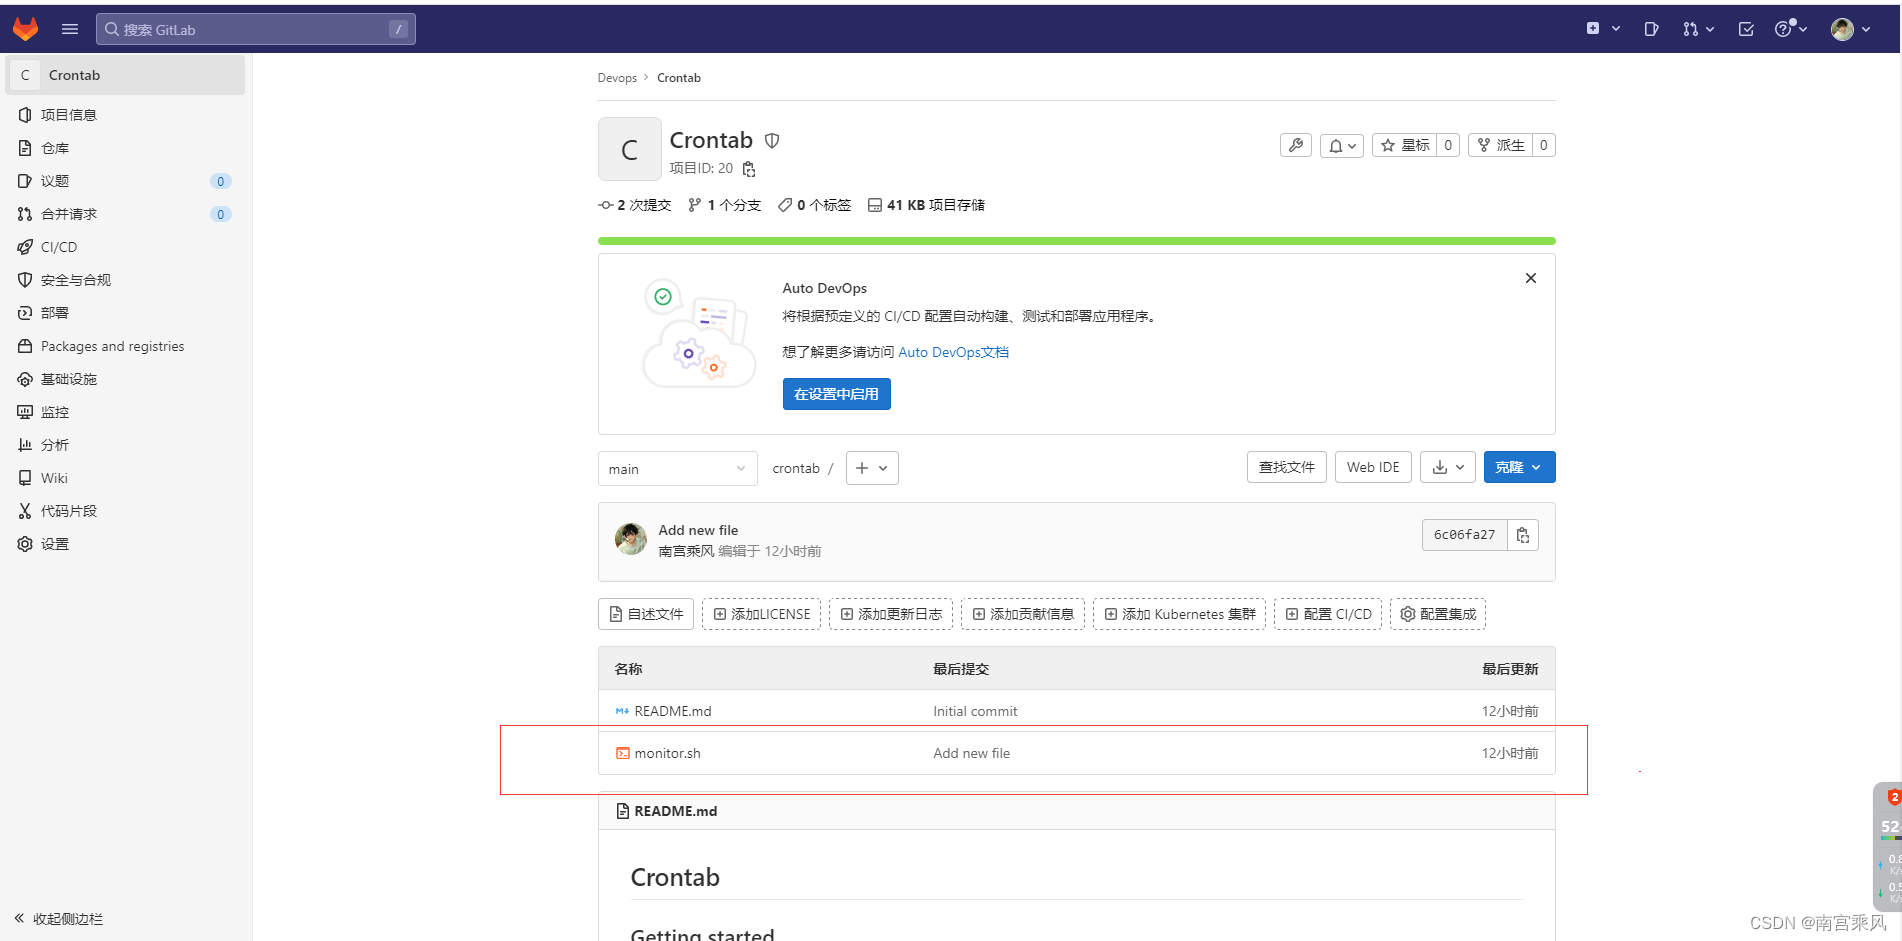Click the GitLab fox logo
This screenshot has height=941, width=1902.
(25, 29)
